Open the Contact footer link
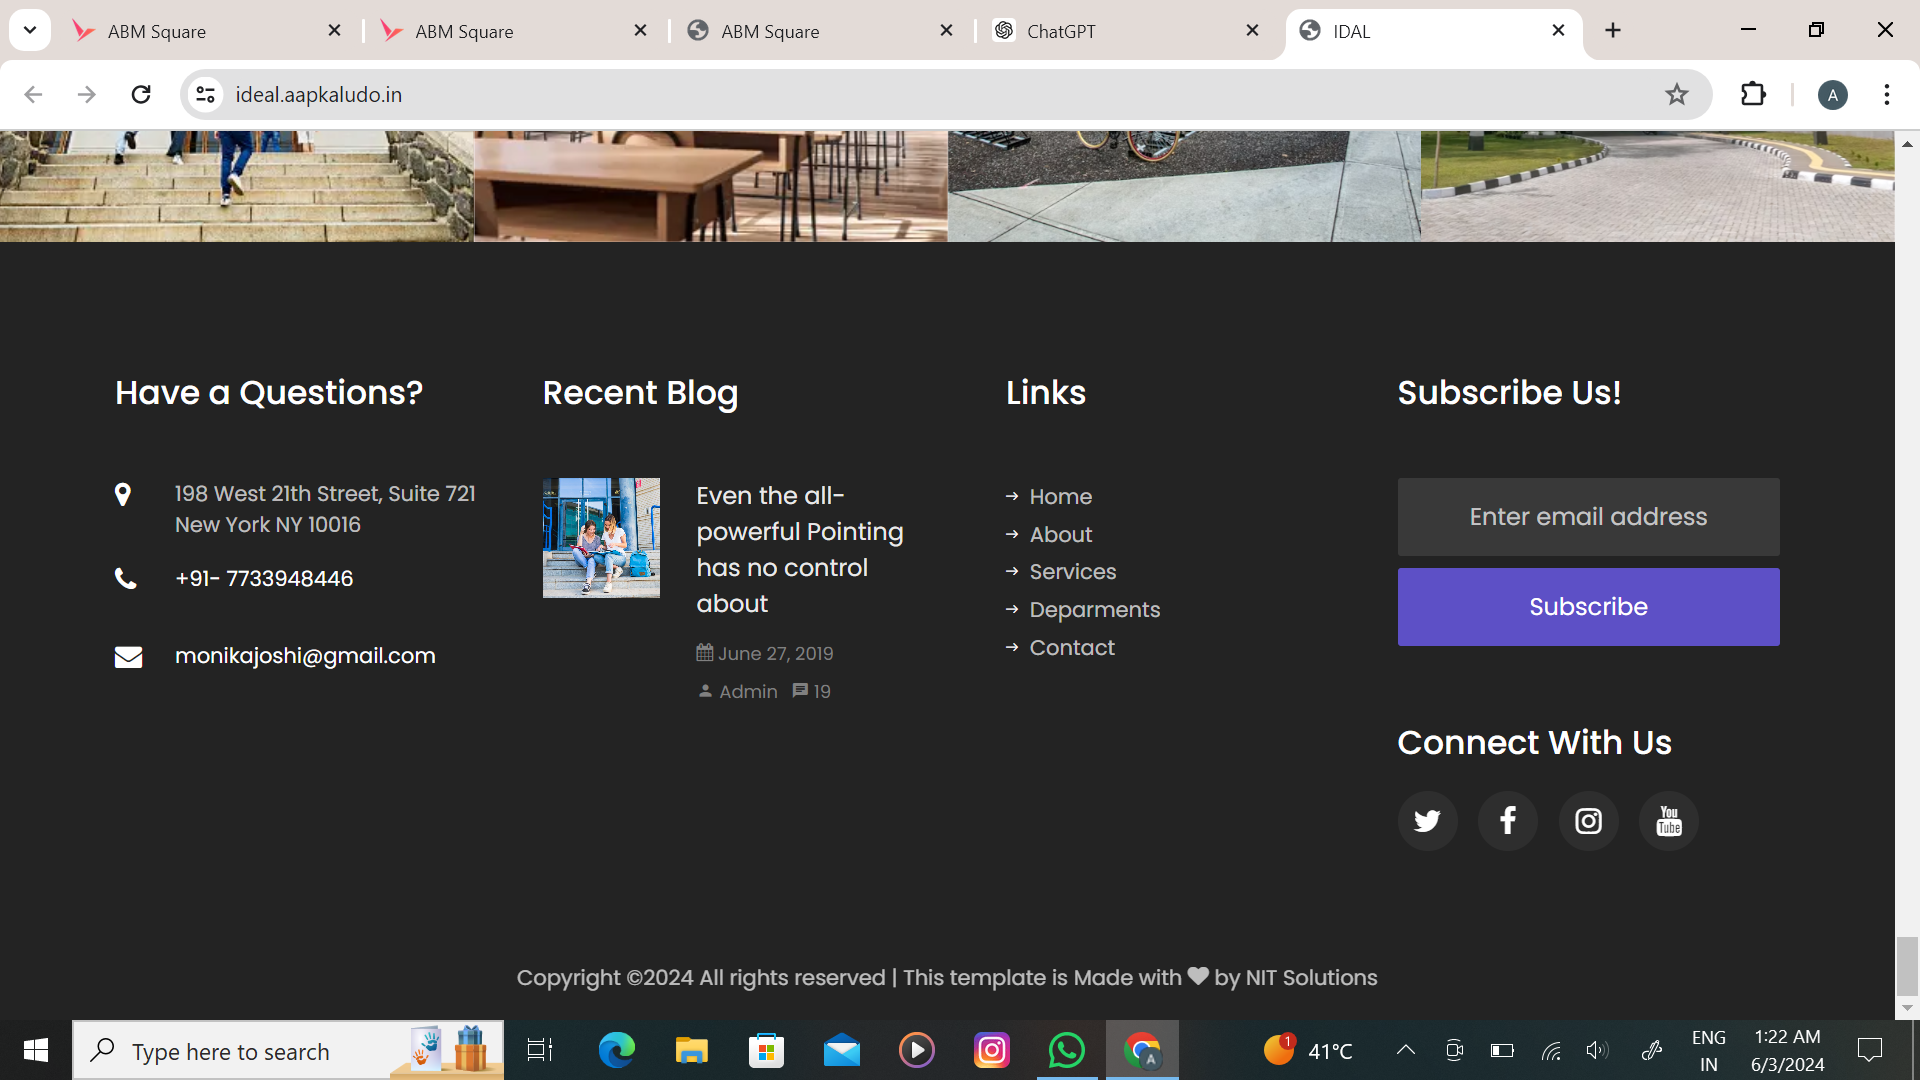 click(1071, 648)
